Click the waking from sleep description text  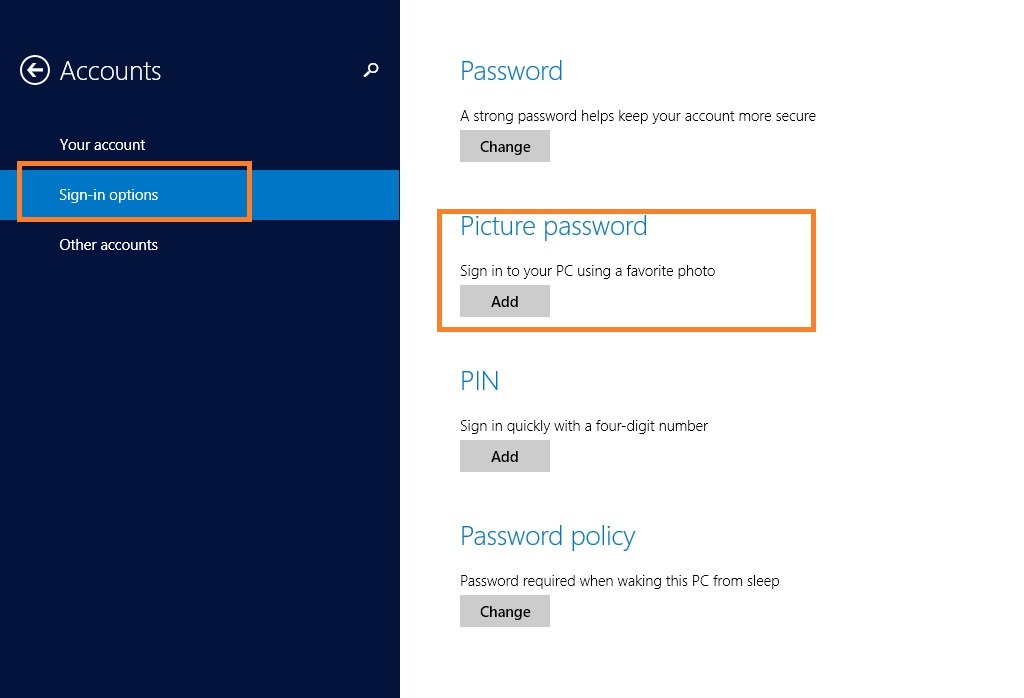[x=619, y=581]
